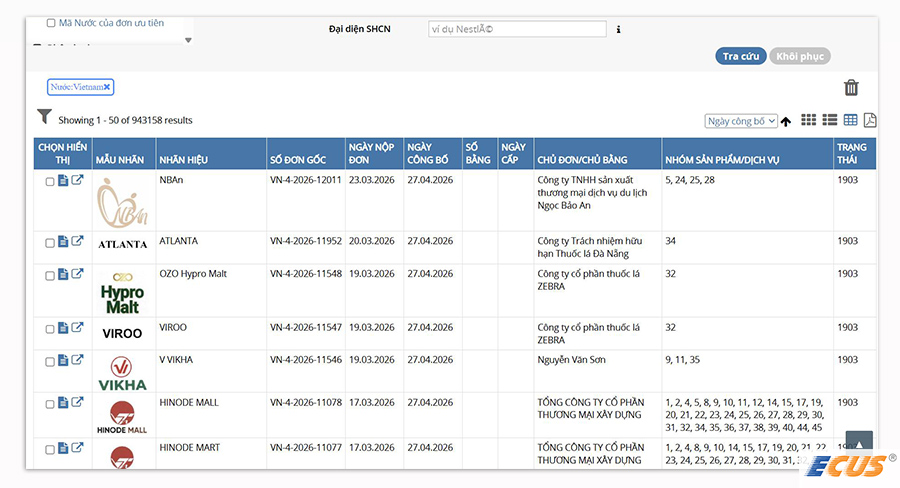Click product group '5, 24, 25, 28'
This screenshot has height=488, width=900.
coord(690,180)
